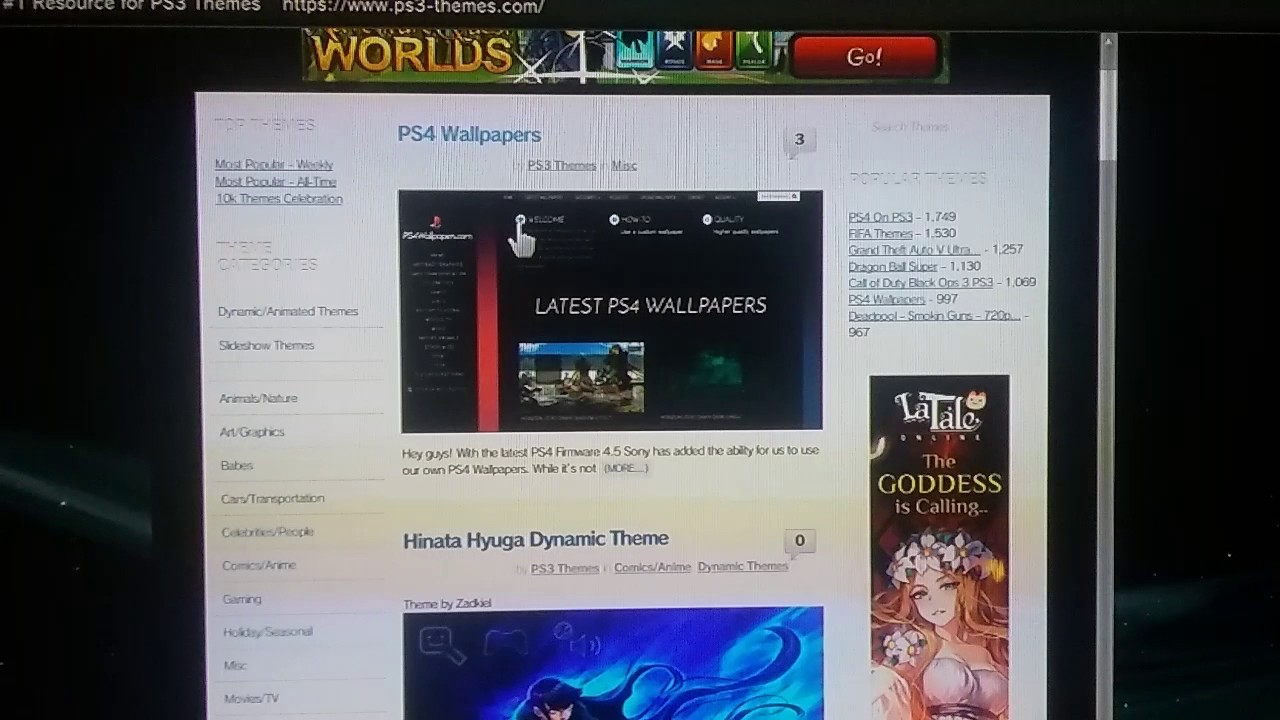Open the PS4 Wallpapers preview image
The width and height of the screenshot is (1280, 720).
[610, 311]
